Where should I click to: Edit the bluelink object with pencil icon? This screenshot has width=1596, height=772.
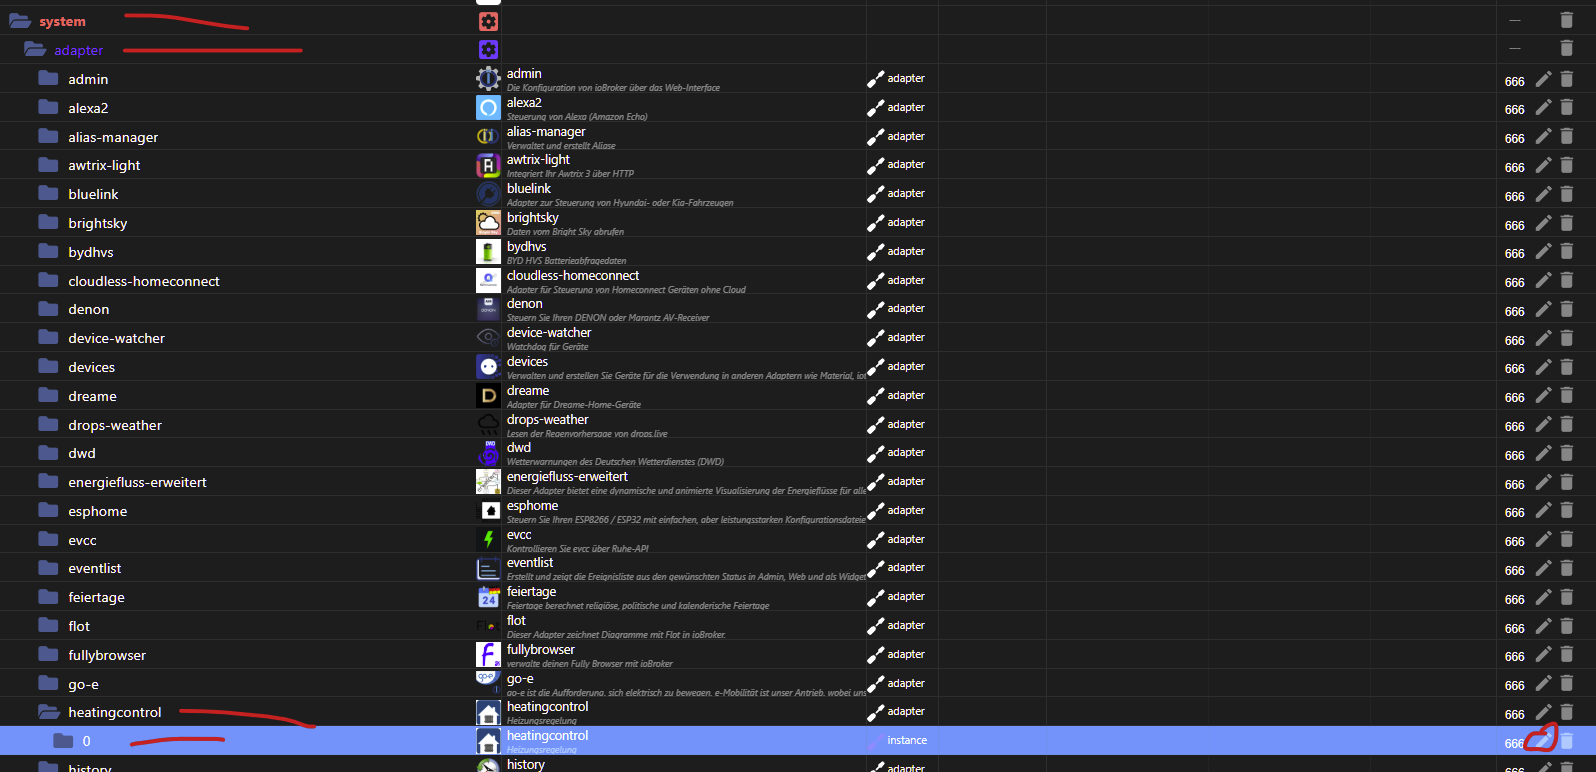click(1544, 193)
